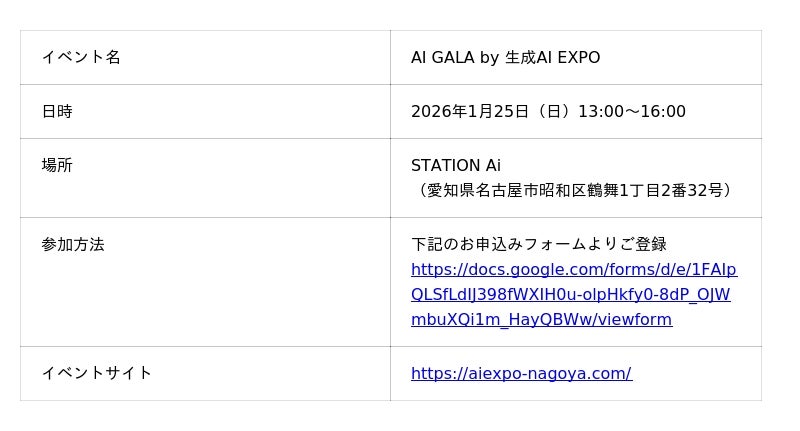Click the イベント名 row label
The width and height of the screenshot is (800, 431).
click(x=81, y=57)
